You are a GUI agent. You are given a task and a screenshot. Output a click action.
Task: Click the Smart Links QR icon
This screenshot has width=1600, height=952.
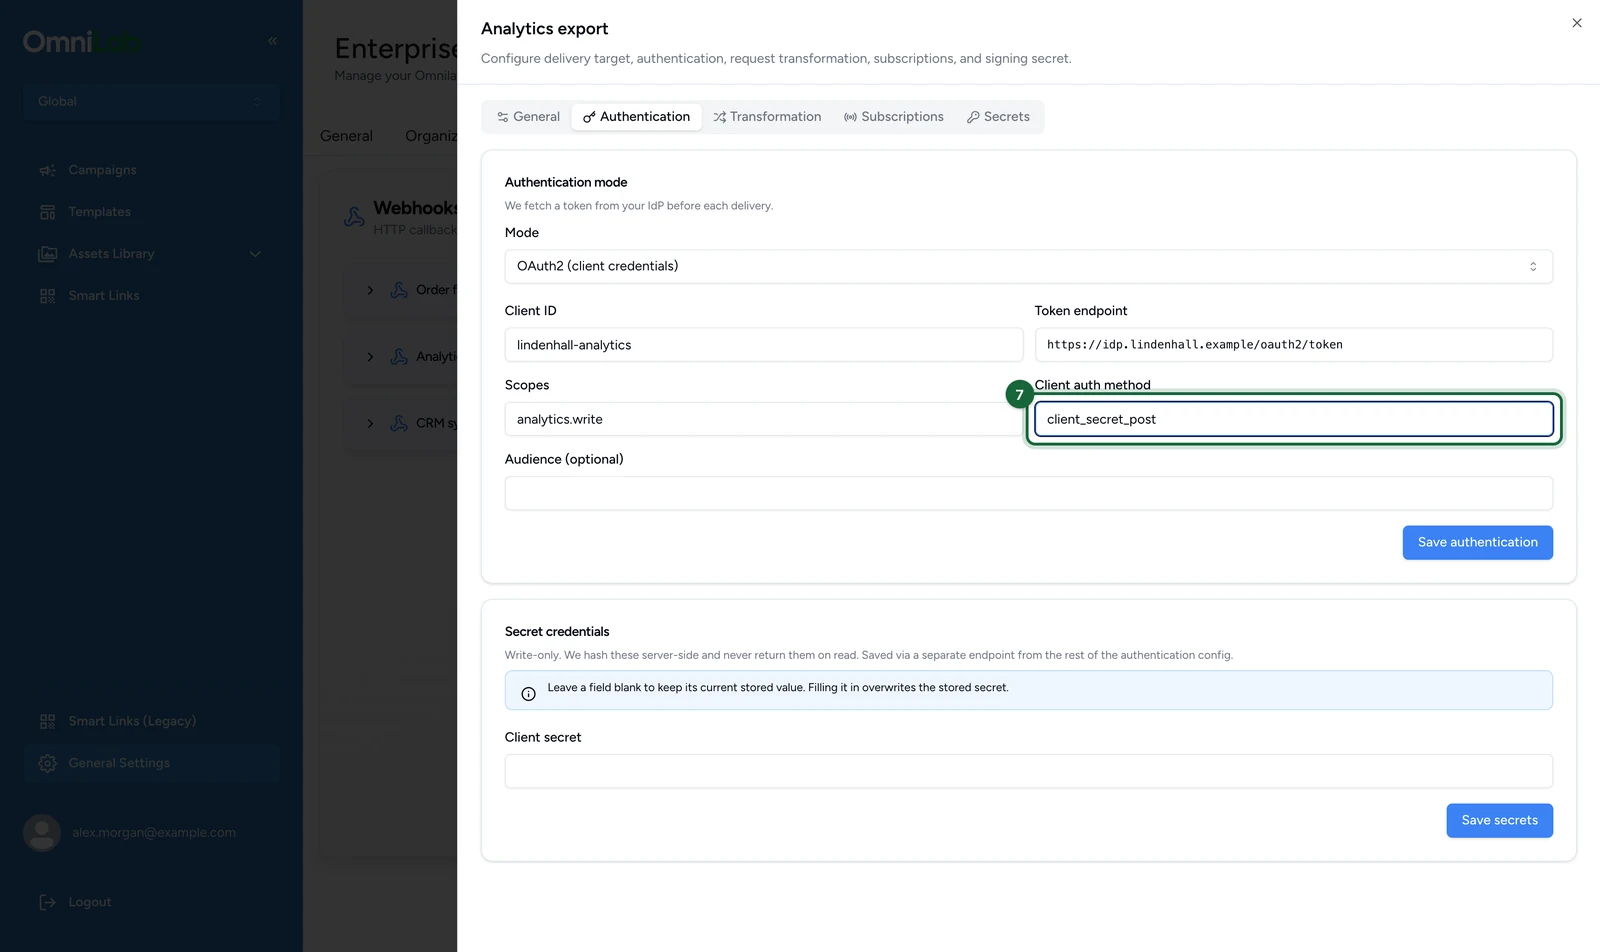47,296
